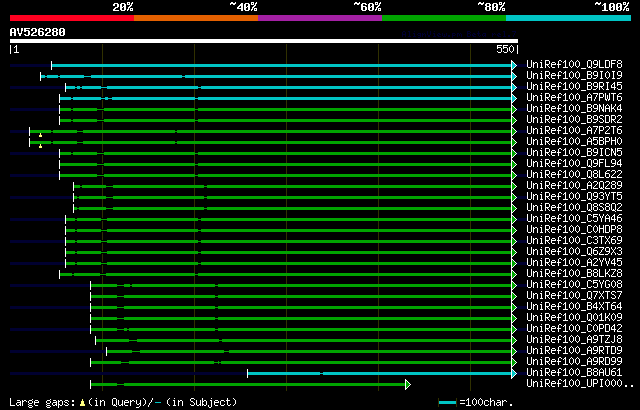The height and width of the screenshot is (410, 640).
Task: Click the green ~80% identity legend segment
Action: click(444, 18)
